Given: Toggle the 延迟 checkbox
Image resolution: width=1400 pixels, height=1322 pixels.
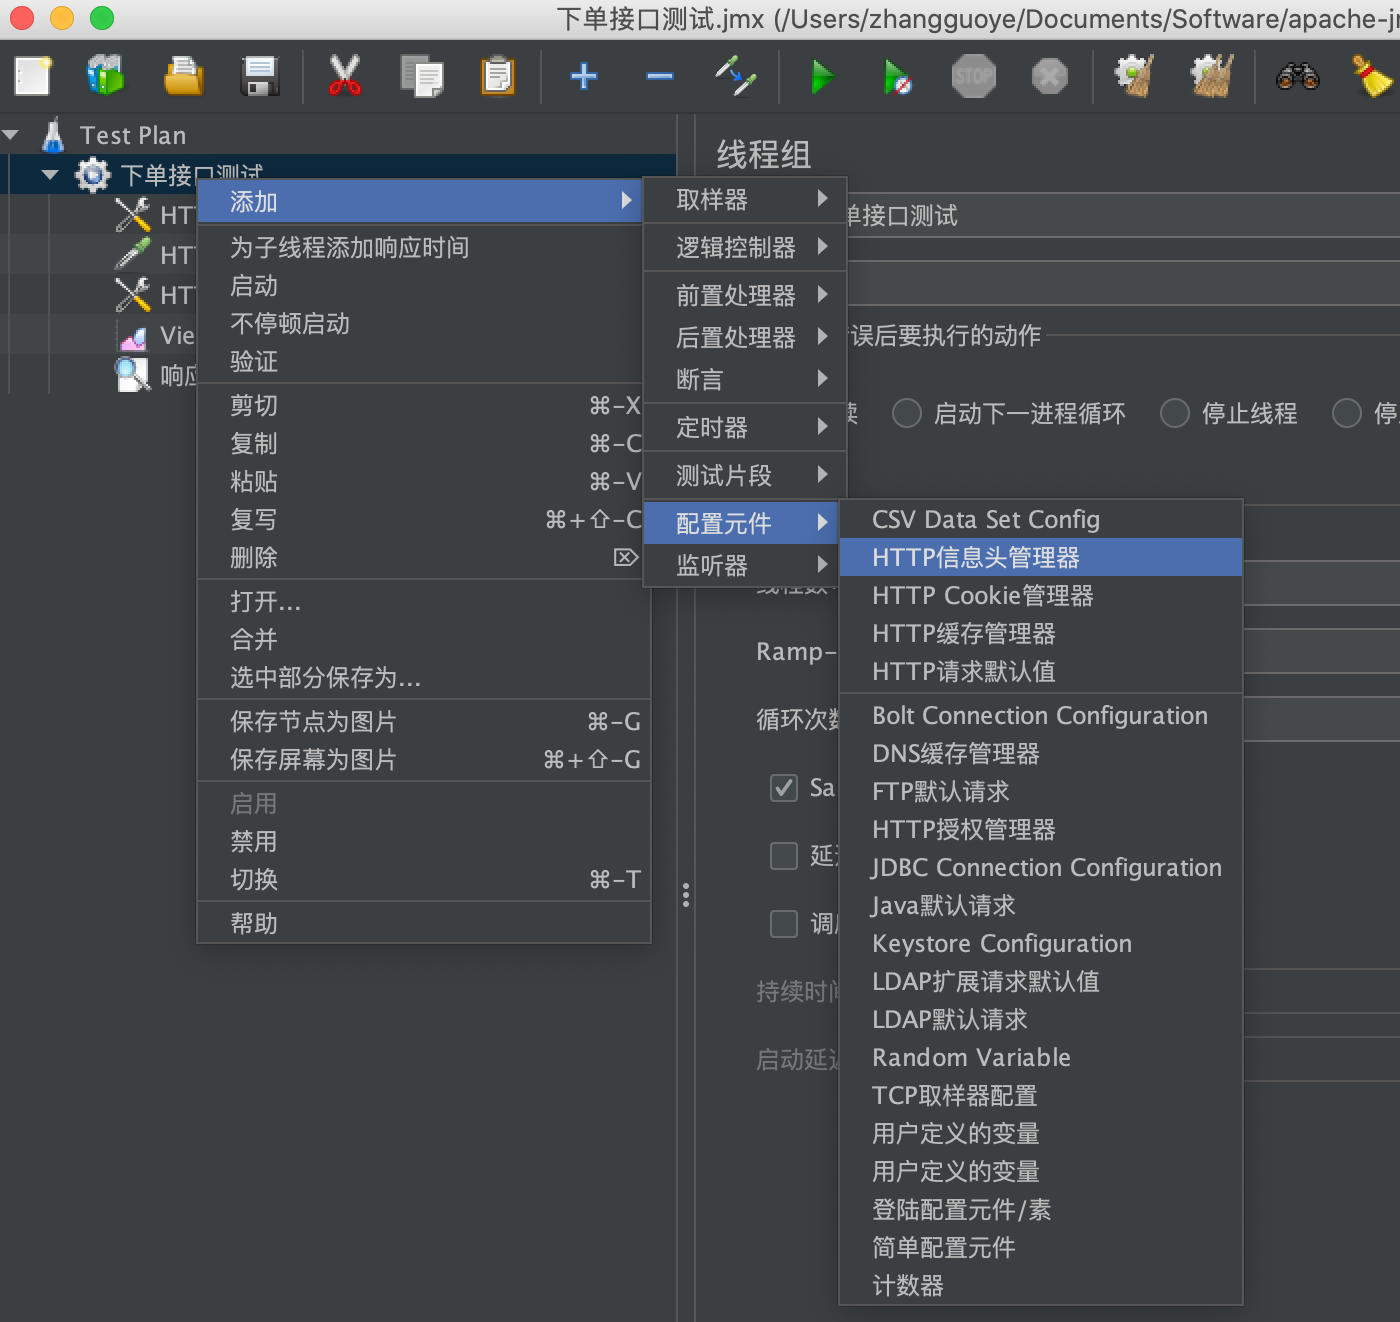Looking at the screenshot, I should click(784, 856).
